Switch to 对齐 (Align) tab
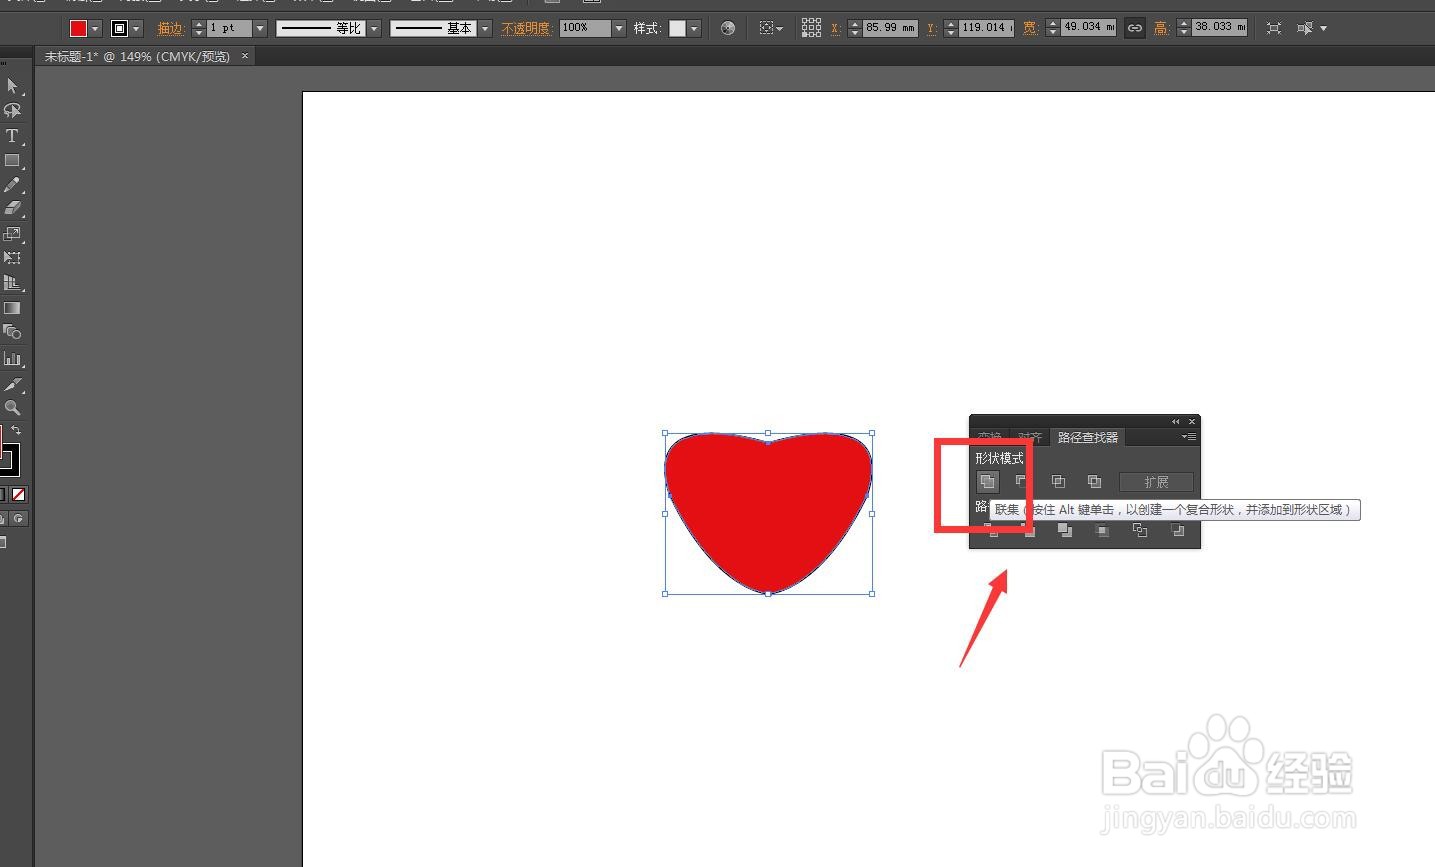Viewport: 1435px width, 867px height. tap(1030, 438)
